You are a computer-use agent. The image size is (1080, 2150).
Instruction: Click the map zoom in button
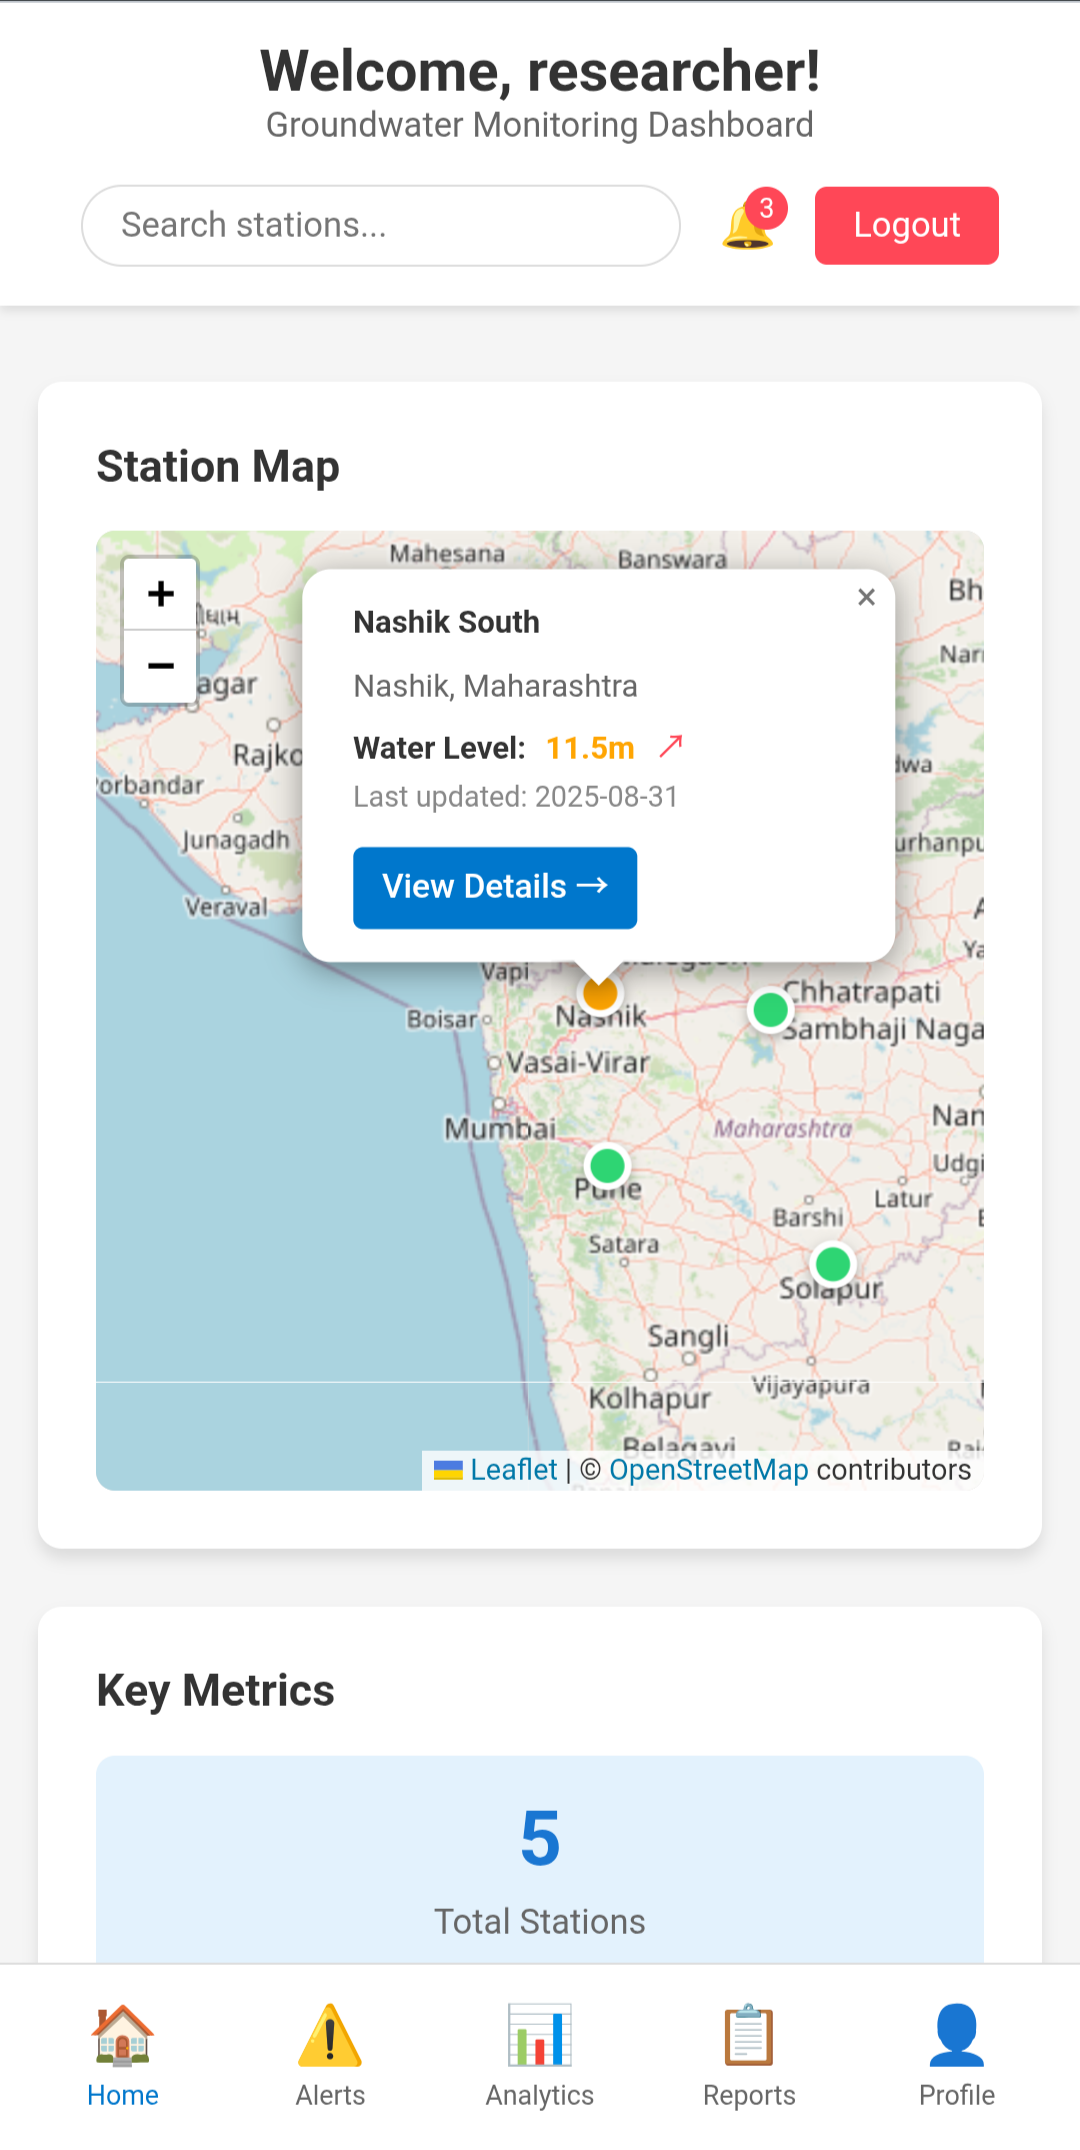160,594
